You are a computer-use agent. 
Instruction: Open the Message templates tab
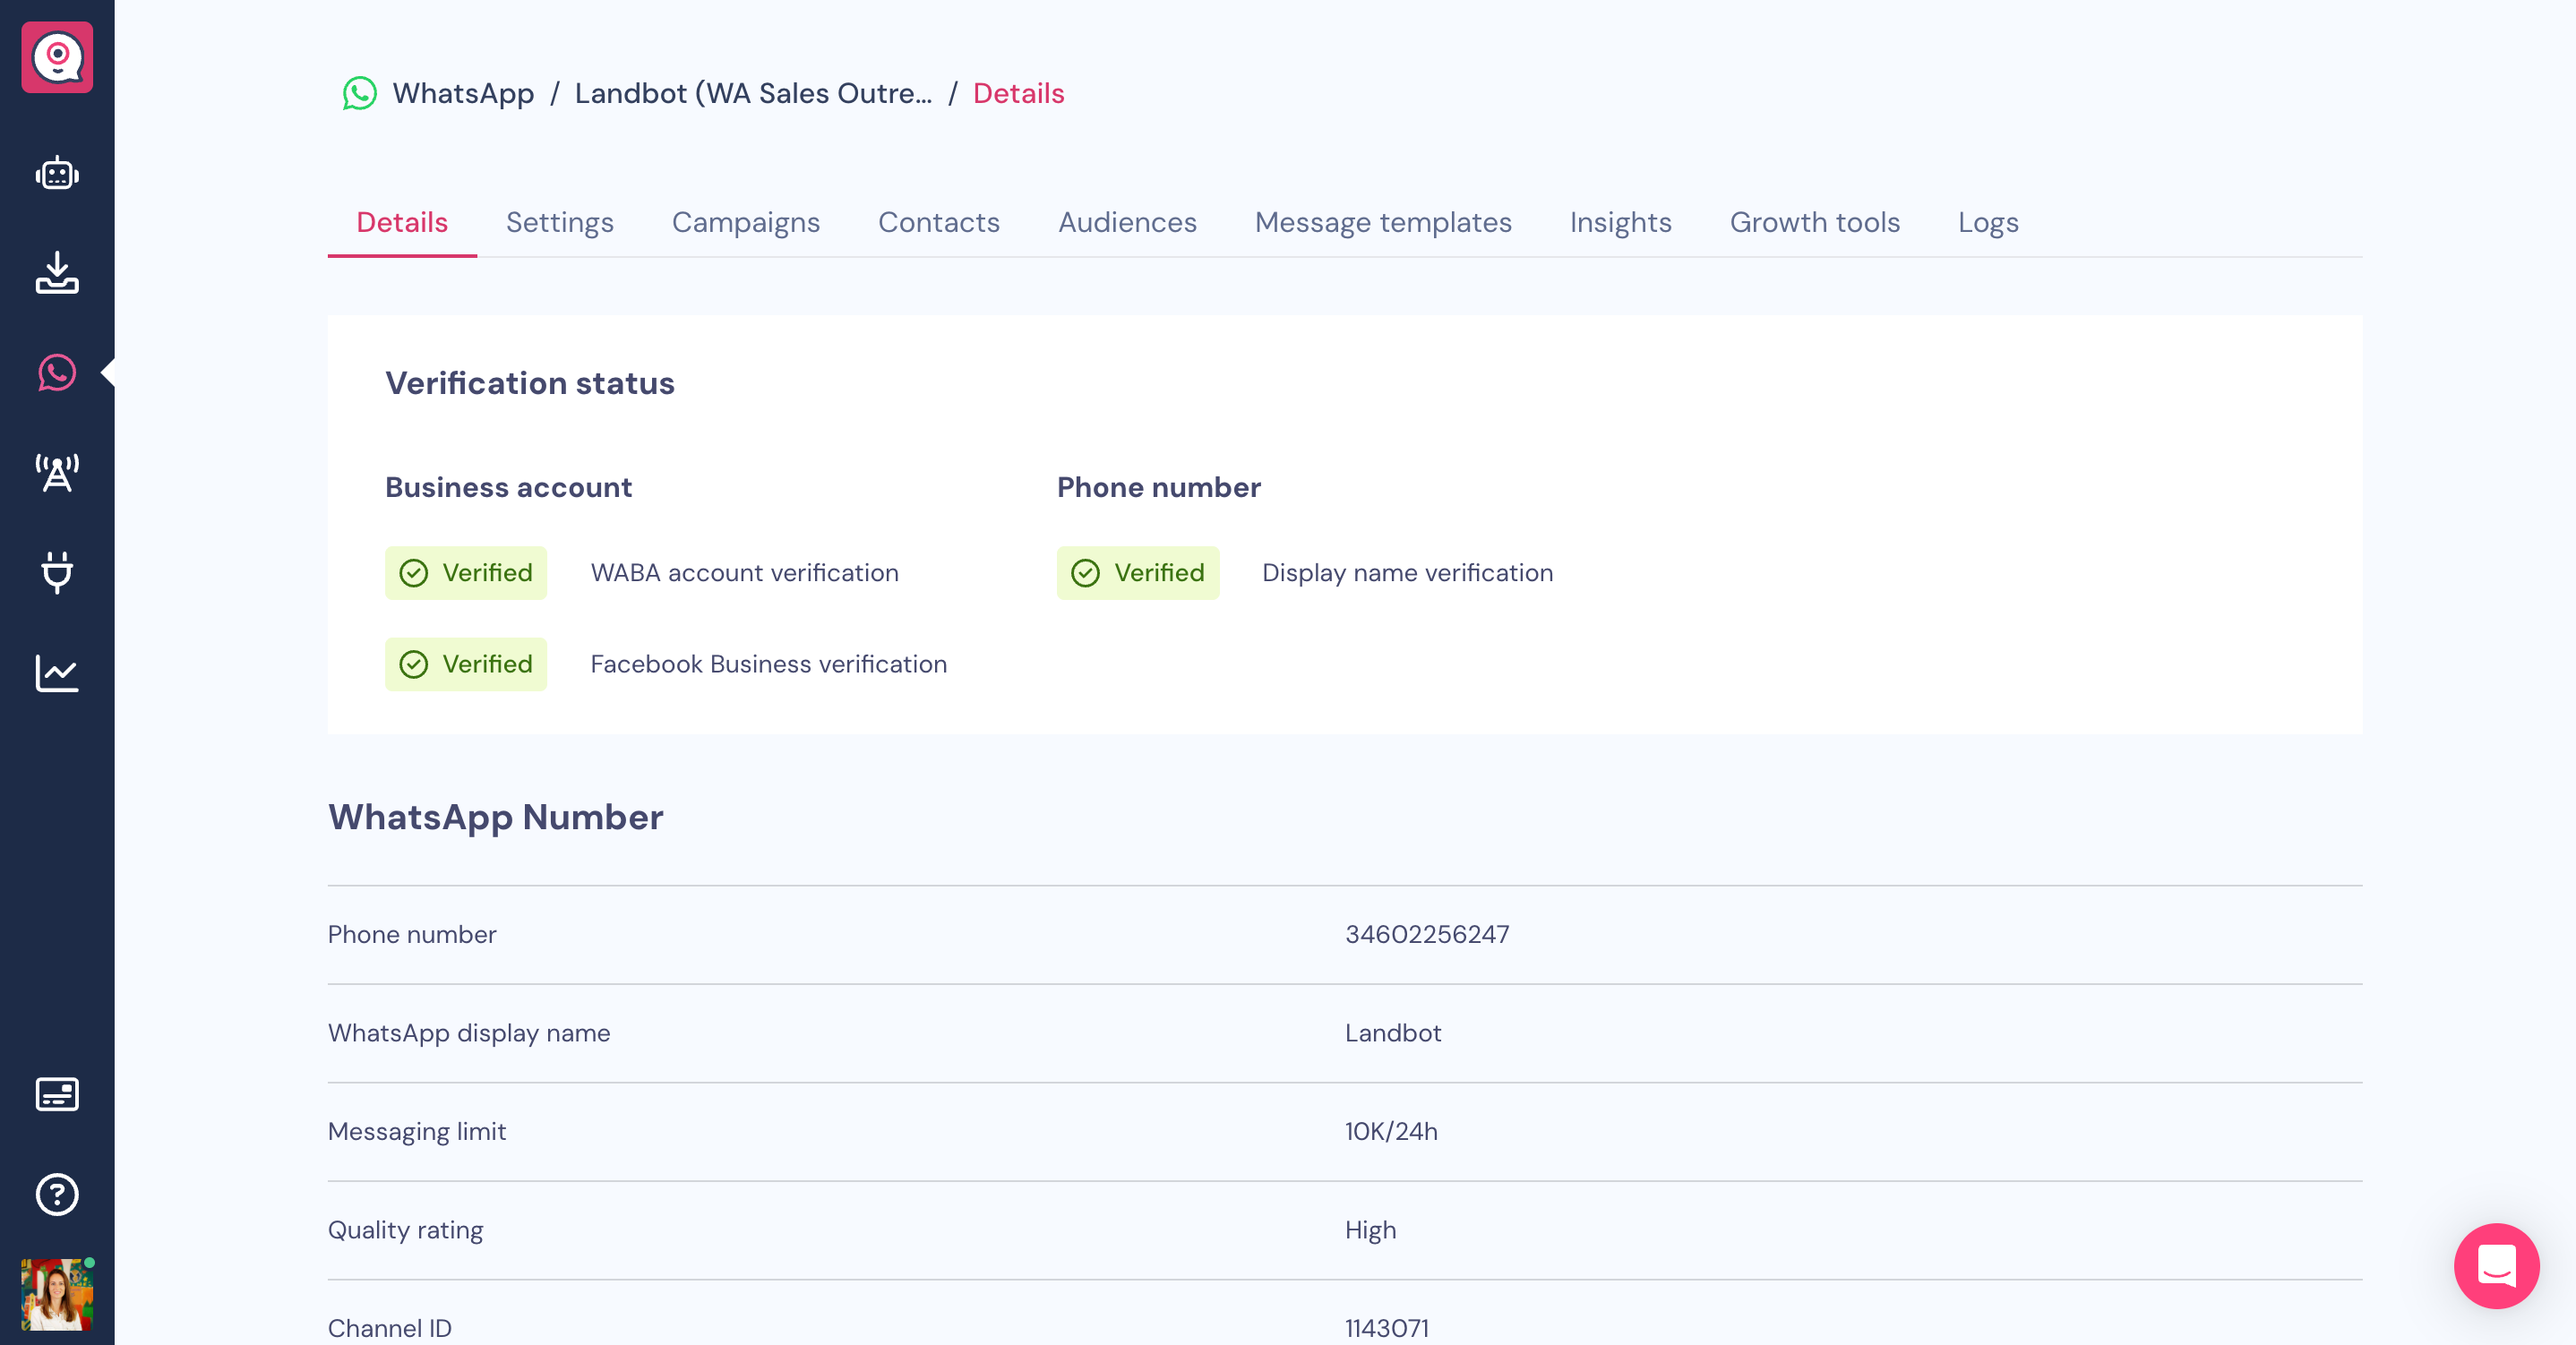pos(1383,222)
